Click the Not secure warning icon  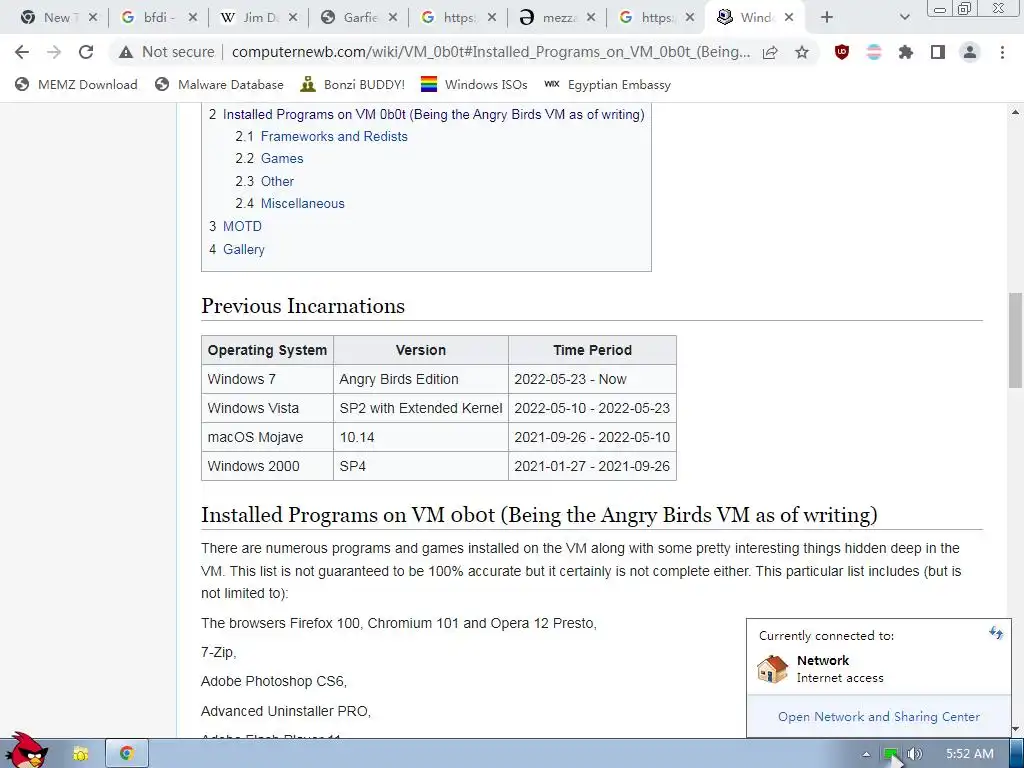click(x=126, y=52)
